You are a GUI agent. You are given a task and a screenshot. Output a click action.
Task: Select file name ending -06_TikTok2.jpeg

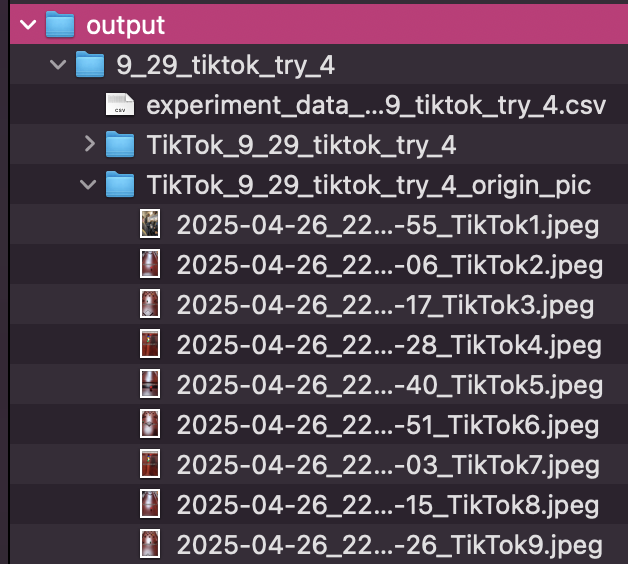[390, 266]
